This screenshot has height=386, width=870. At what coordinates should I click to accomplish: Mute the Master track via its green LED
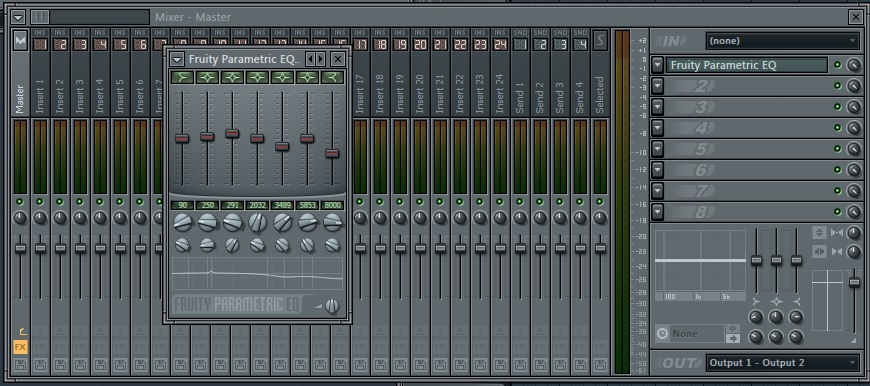point(21,202)
